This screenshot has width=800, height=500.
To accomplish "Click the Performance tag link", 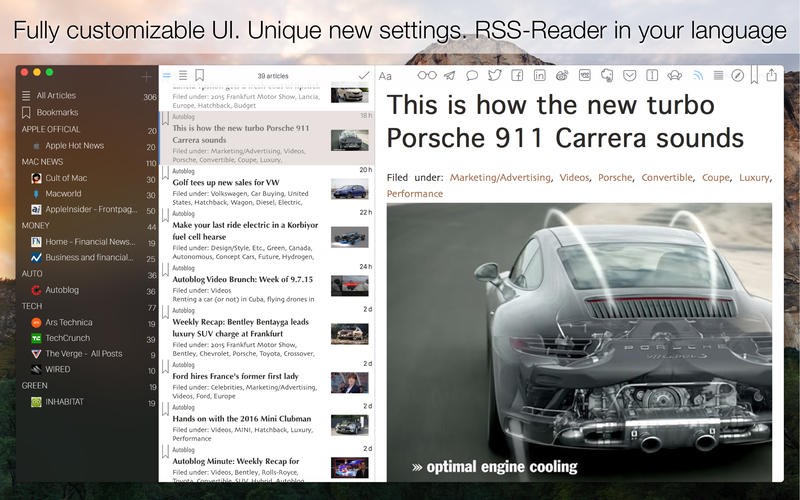I will pos(415,194).
